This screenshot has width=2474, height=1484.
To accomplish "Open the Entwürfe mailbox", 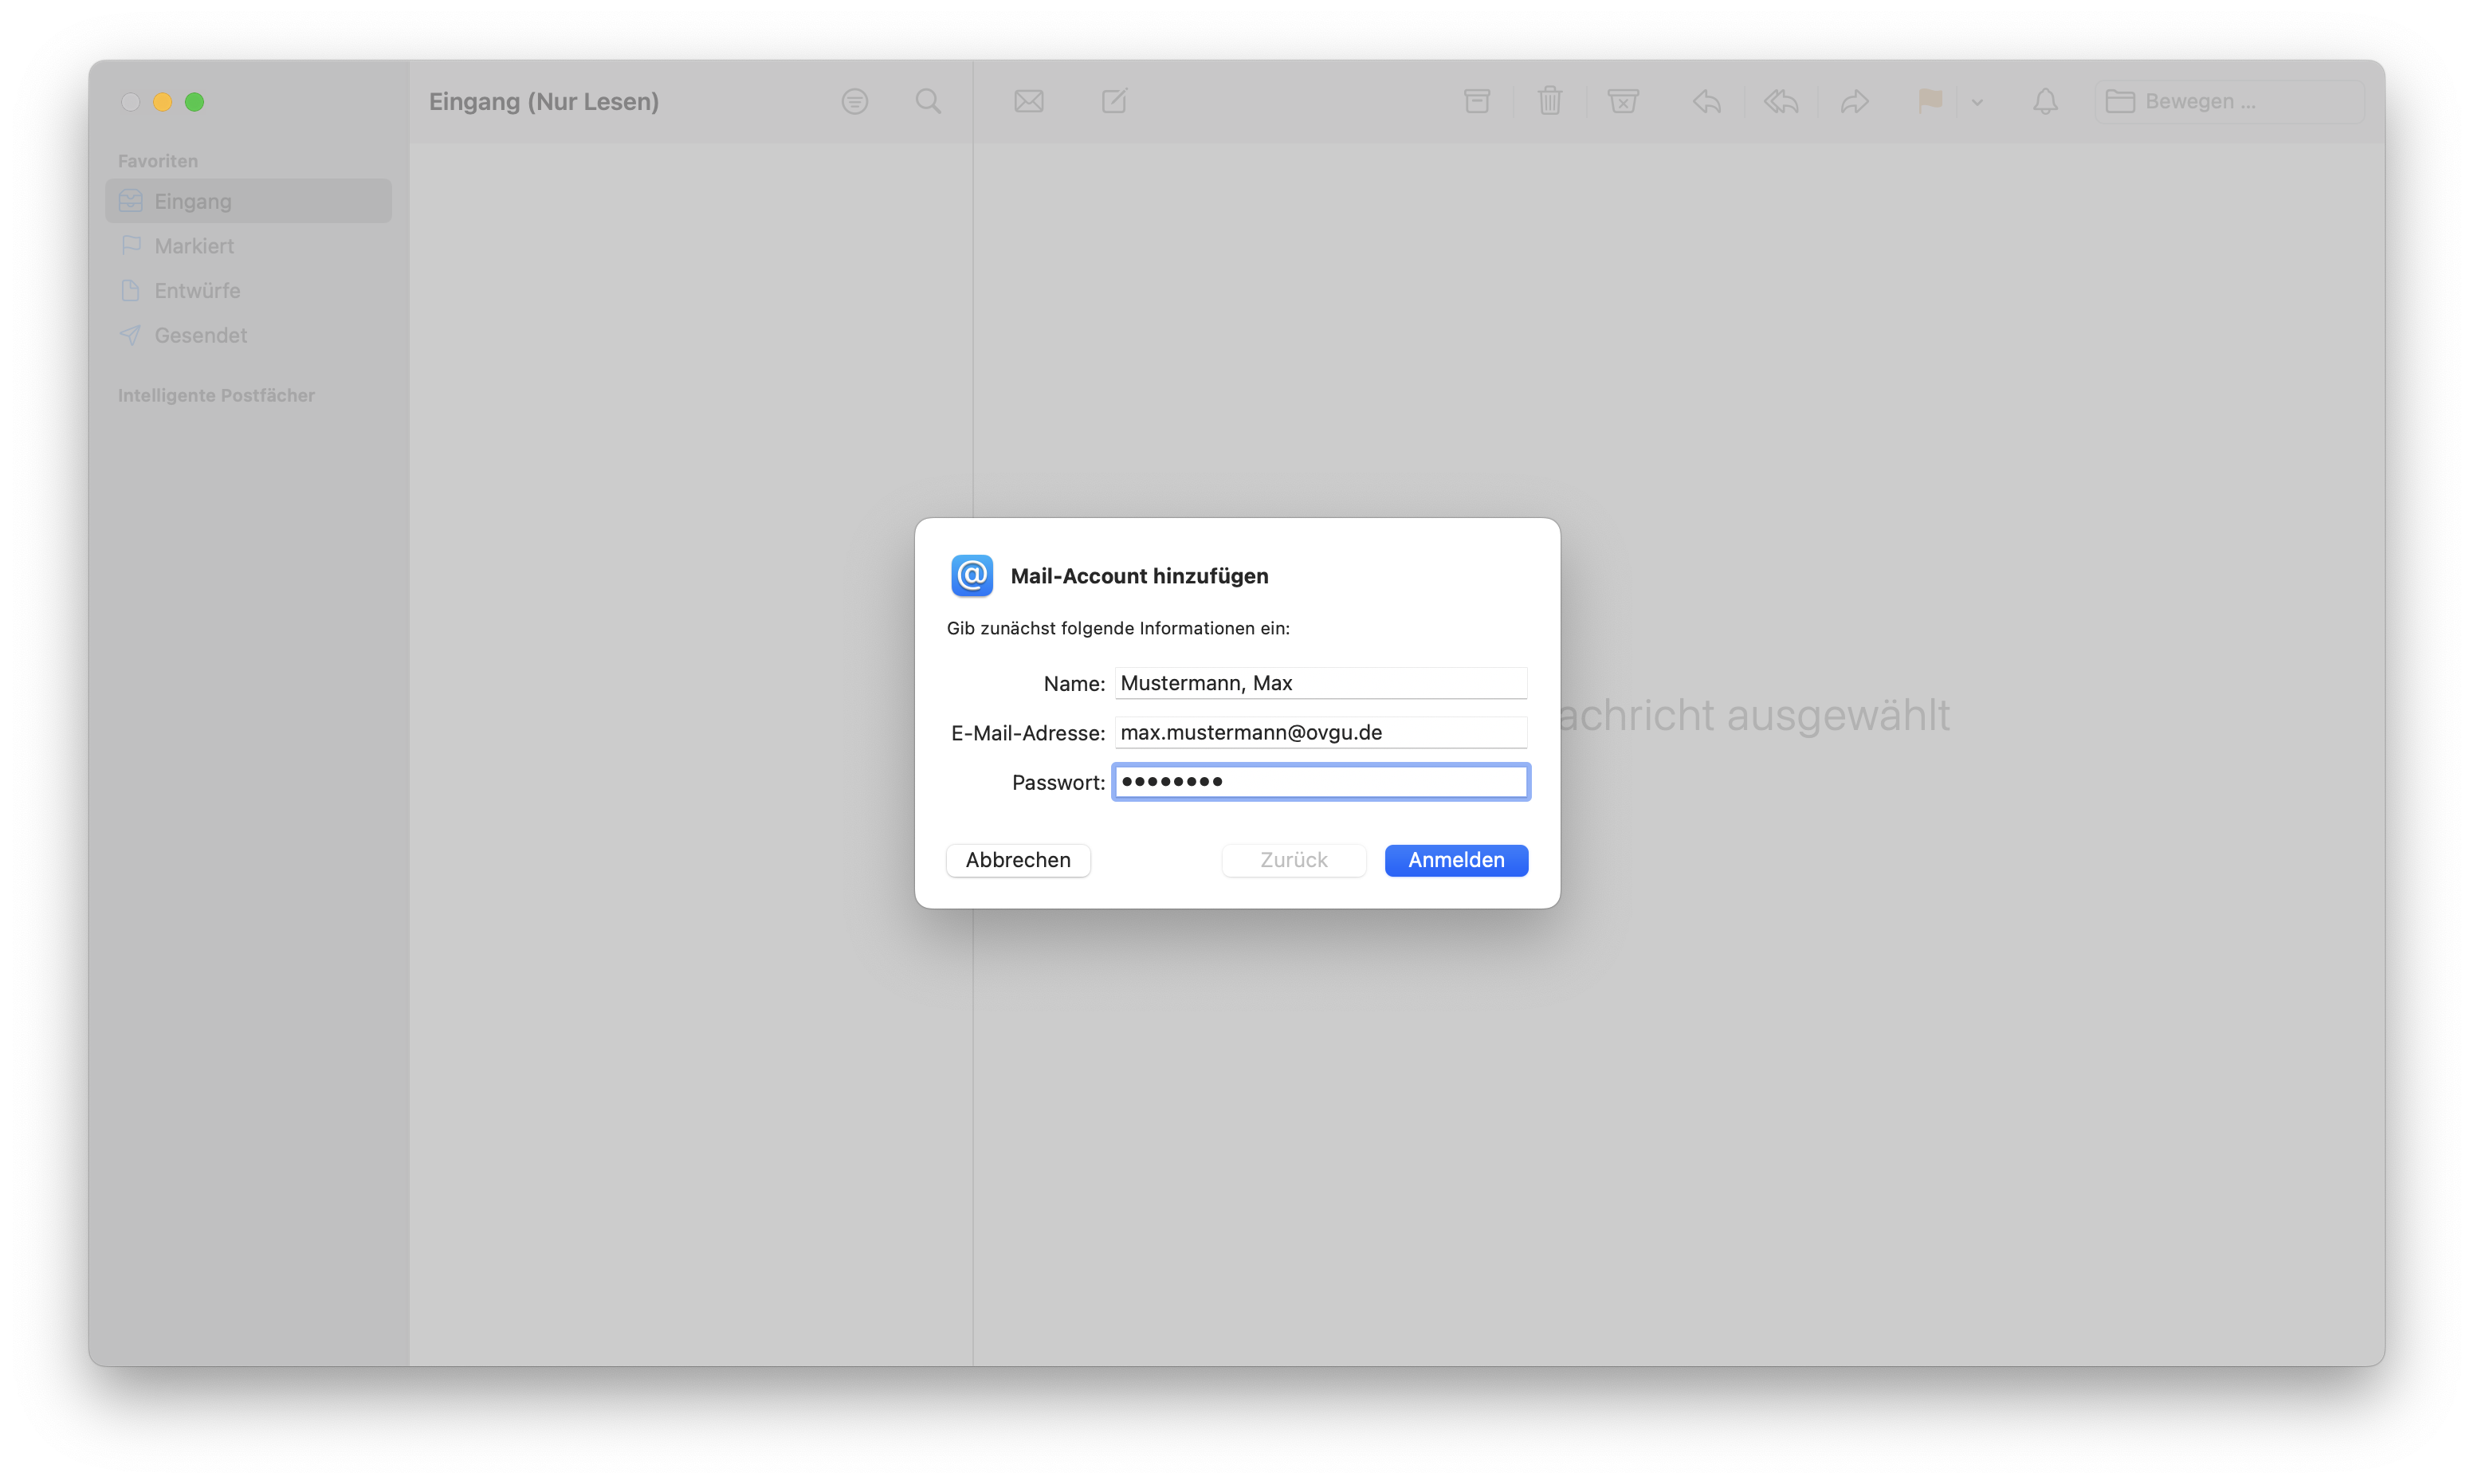I will pyautogui.click(x=197, y=291).
